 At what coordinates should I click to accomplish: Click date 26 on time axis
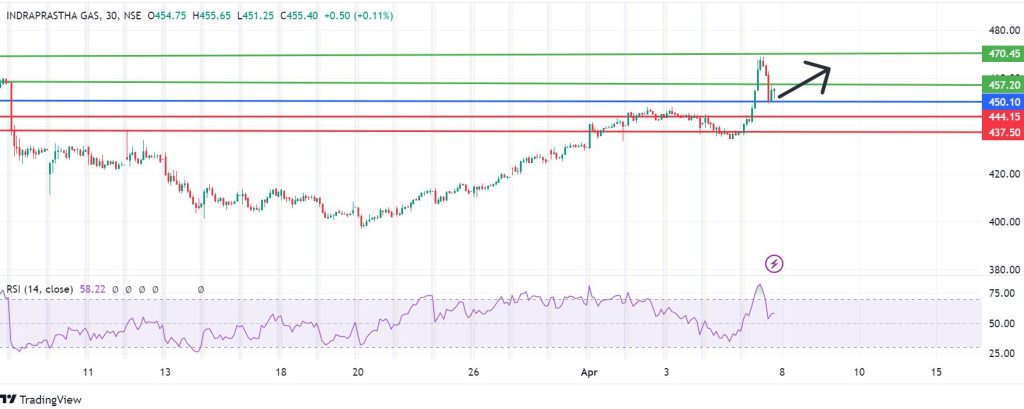click(474, 372)
